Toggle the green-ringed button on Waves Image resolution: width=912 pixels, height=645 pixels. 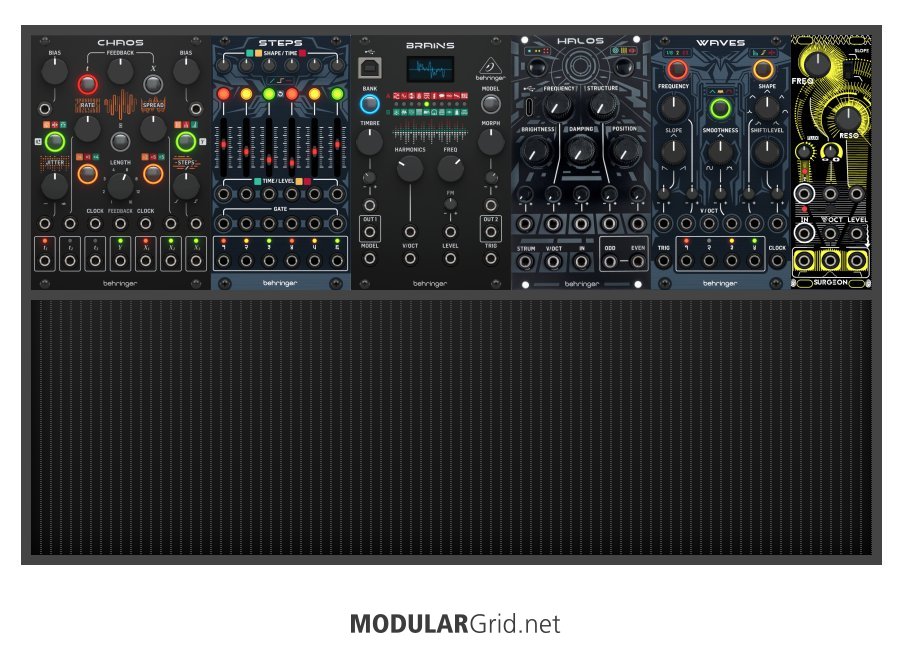click(x=720, y=108)
